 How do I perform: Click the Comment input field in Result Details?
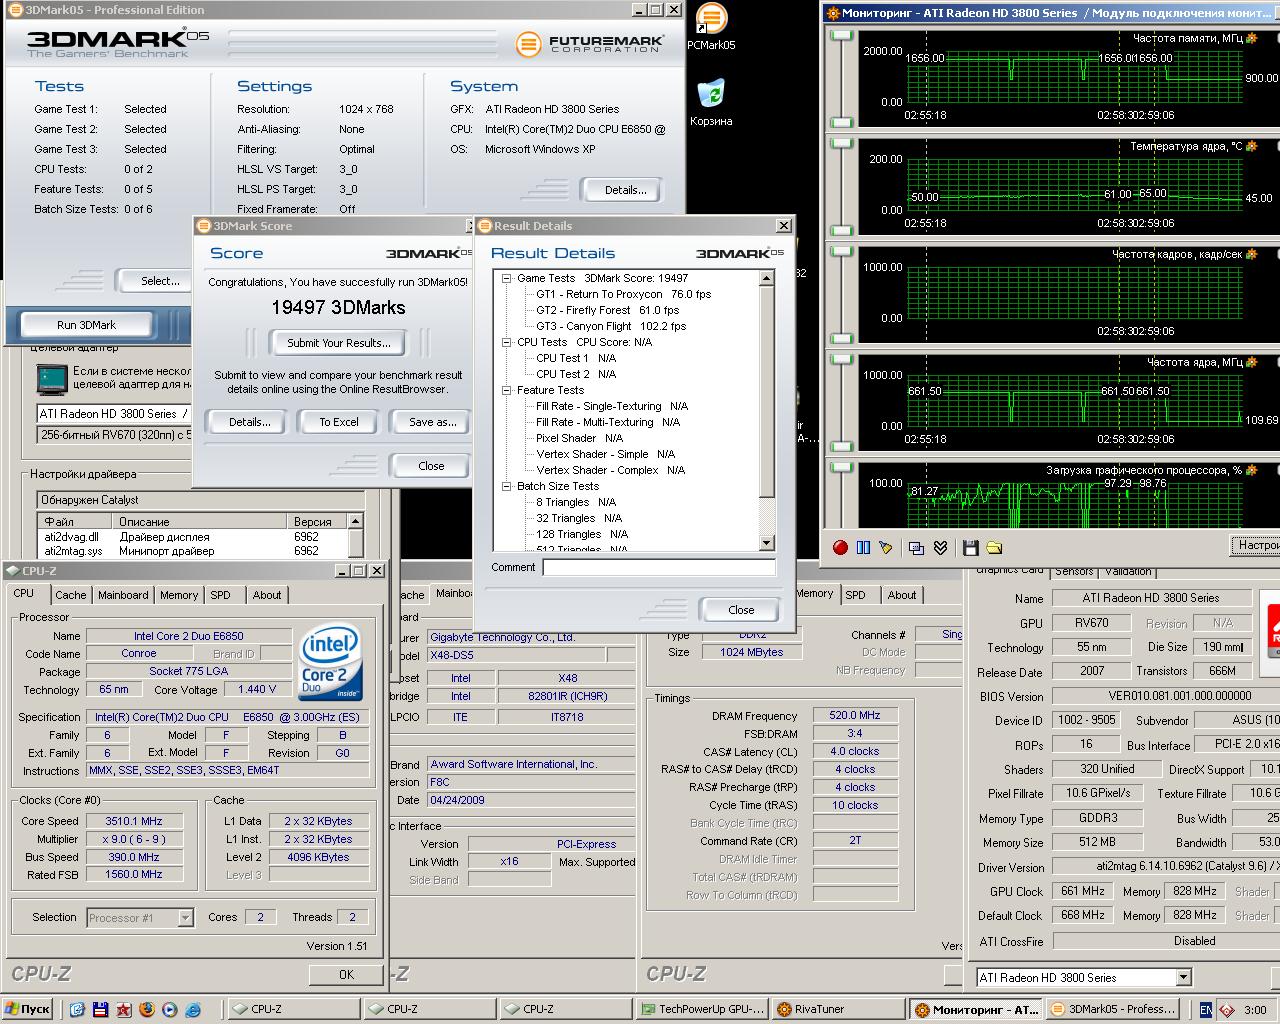[x=659, y=567]
